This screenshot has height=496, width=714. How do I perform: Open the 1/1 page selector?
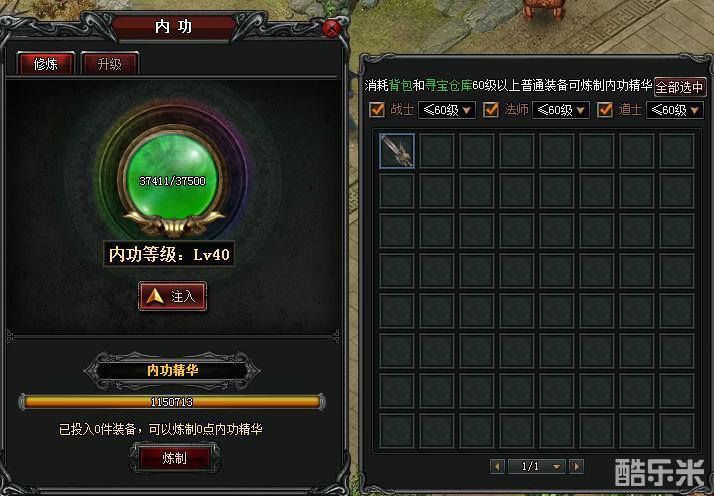pos(537,466)
